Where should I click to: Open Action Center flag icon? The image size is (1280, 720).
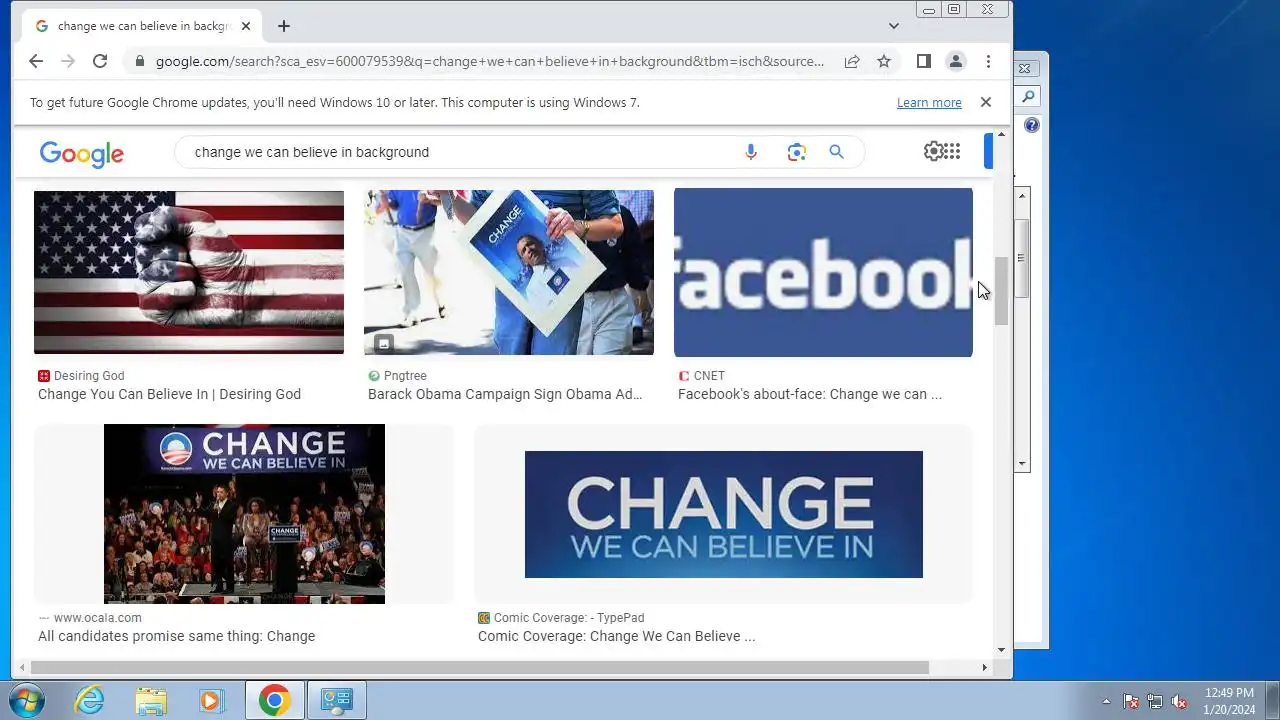tap(1131, 701)
